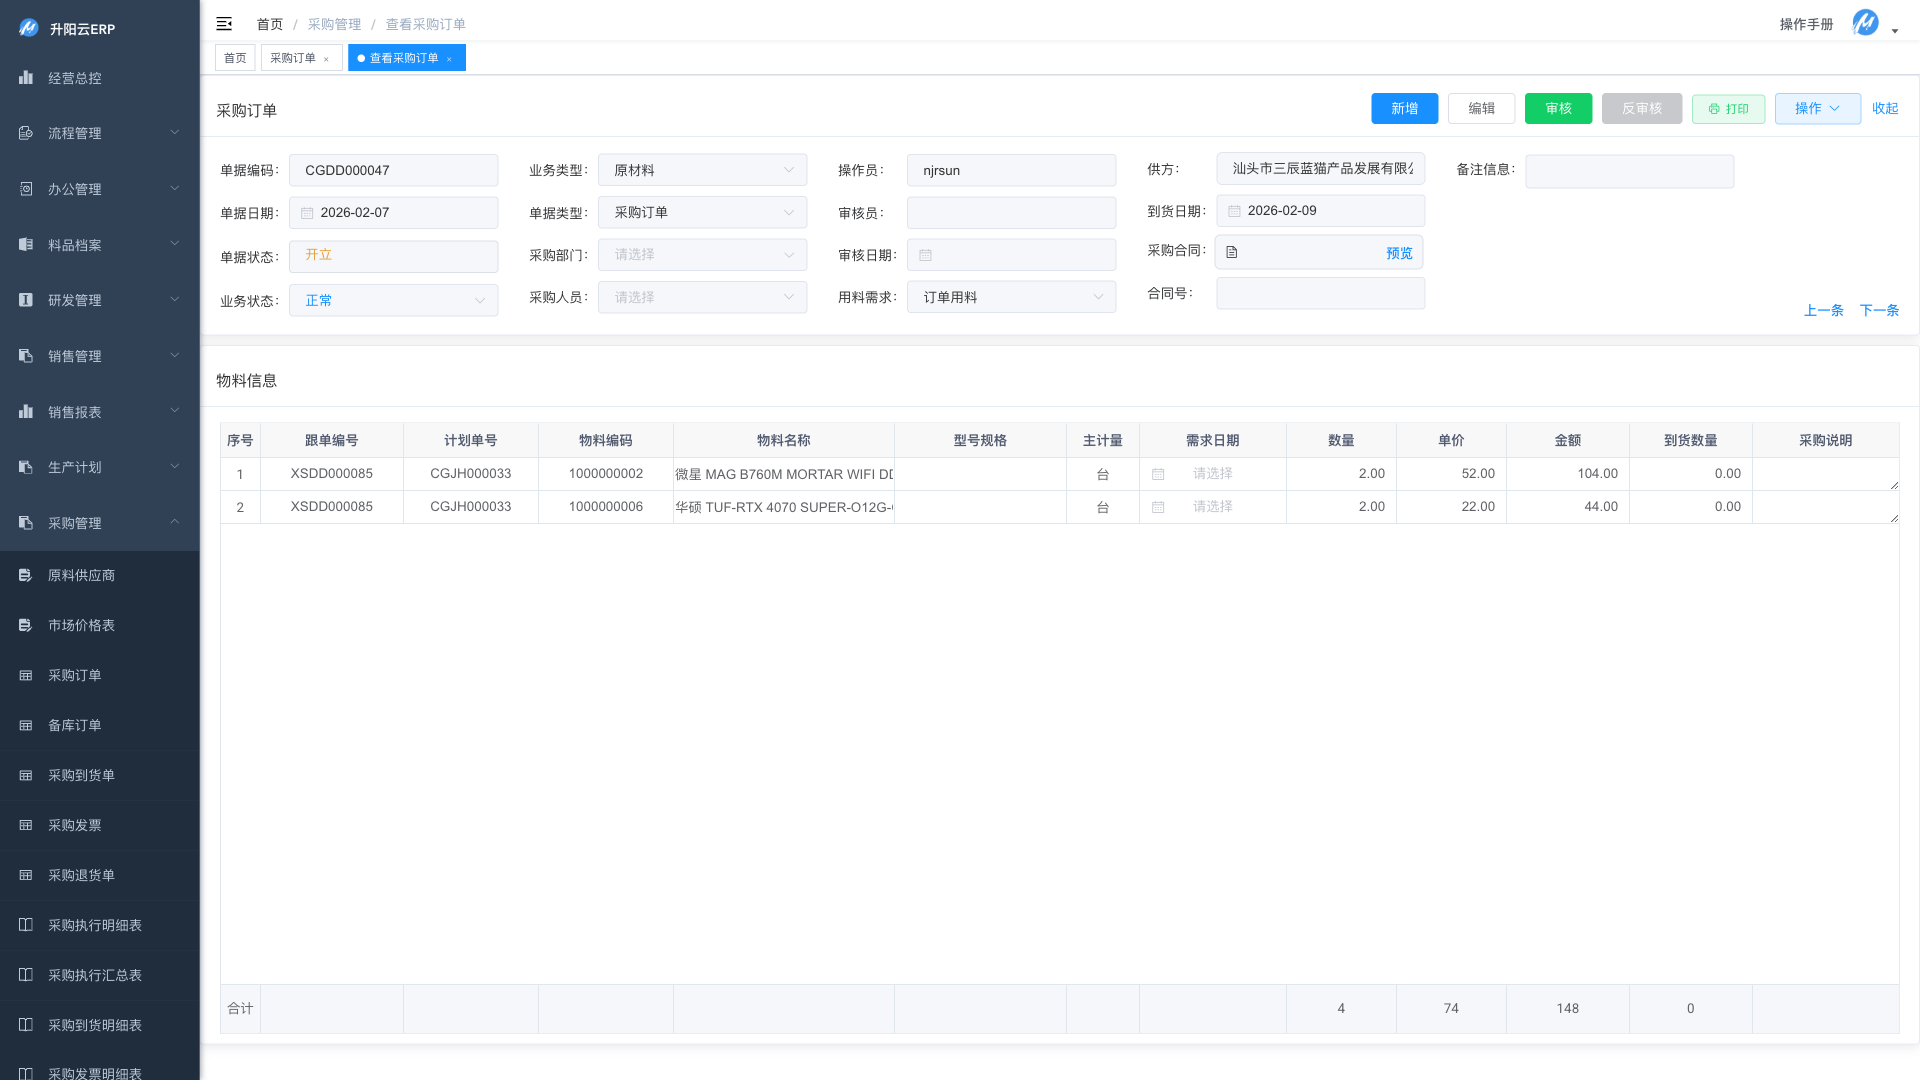The image size is (1920, 1080).
Task: Expand the 操作 dropdown button
Action: (1817, 108)
